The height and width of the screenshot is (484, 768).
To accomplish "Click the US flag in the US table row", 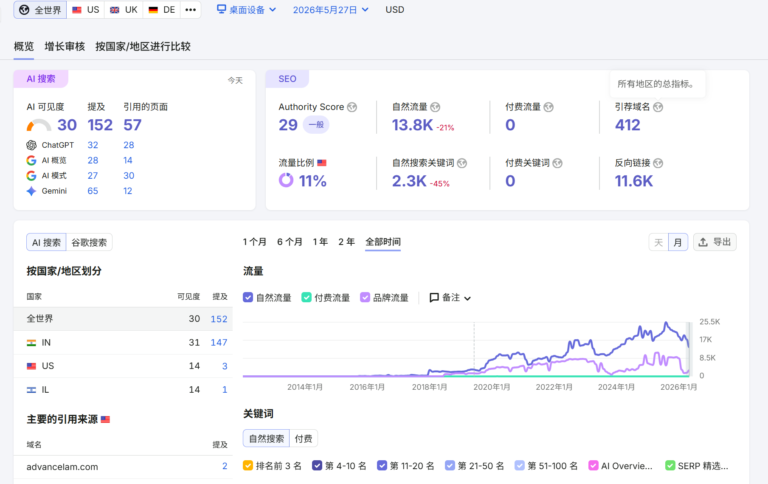I will (x=31, y=366).
